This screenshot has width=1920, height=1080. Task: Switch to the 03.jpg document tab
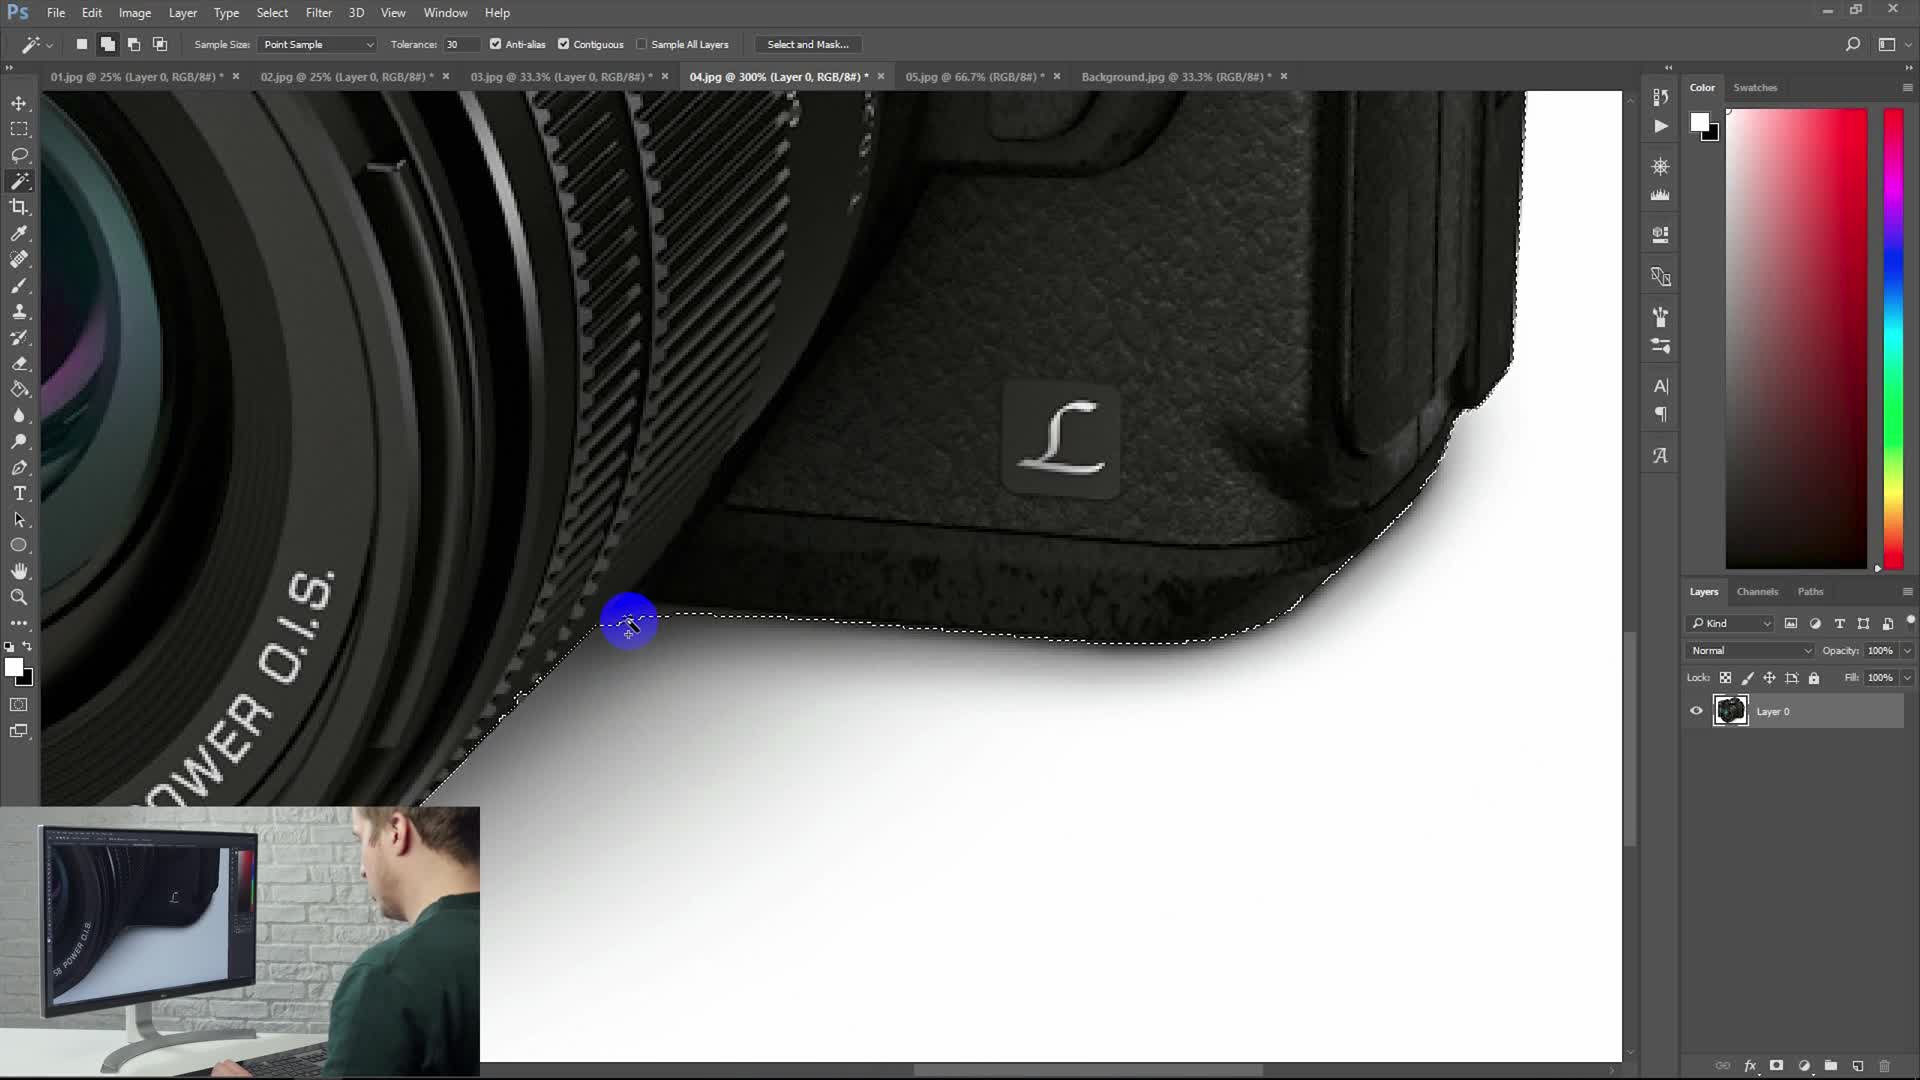(561, 77)
